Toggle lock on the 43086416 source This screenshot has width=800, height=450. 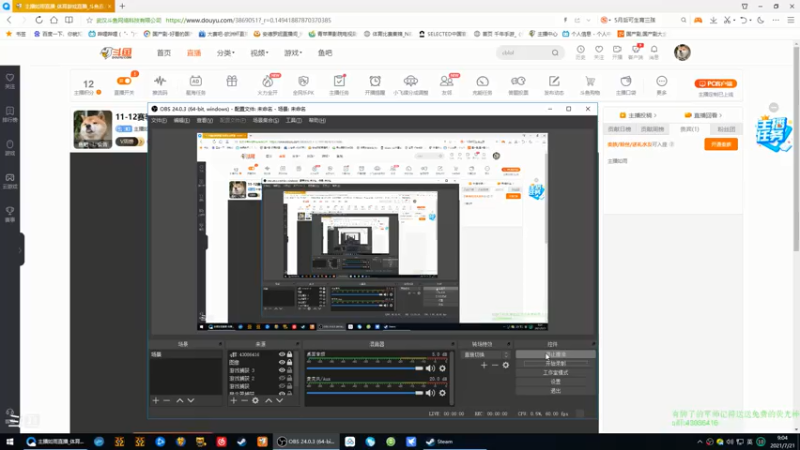coord(290,354)
